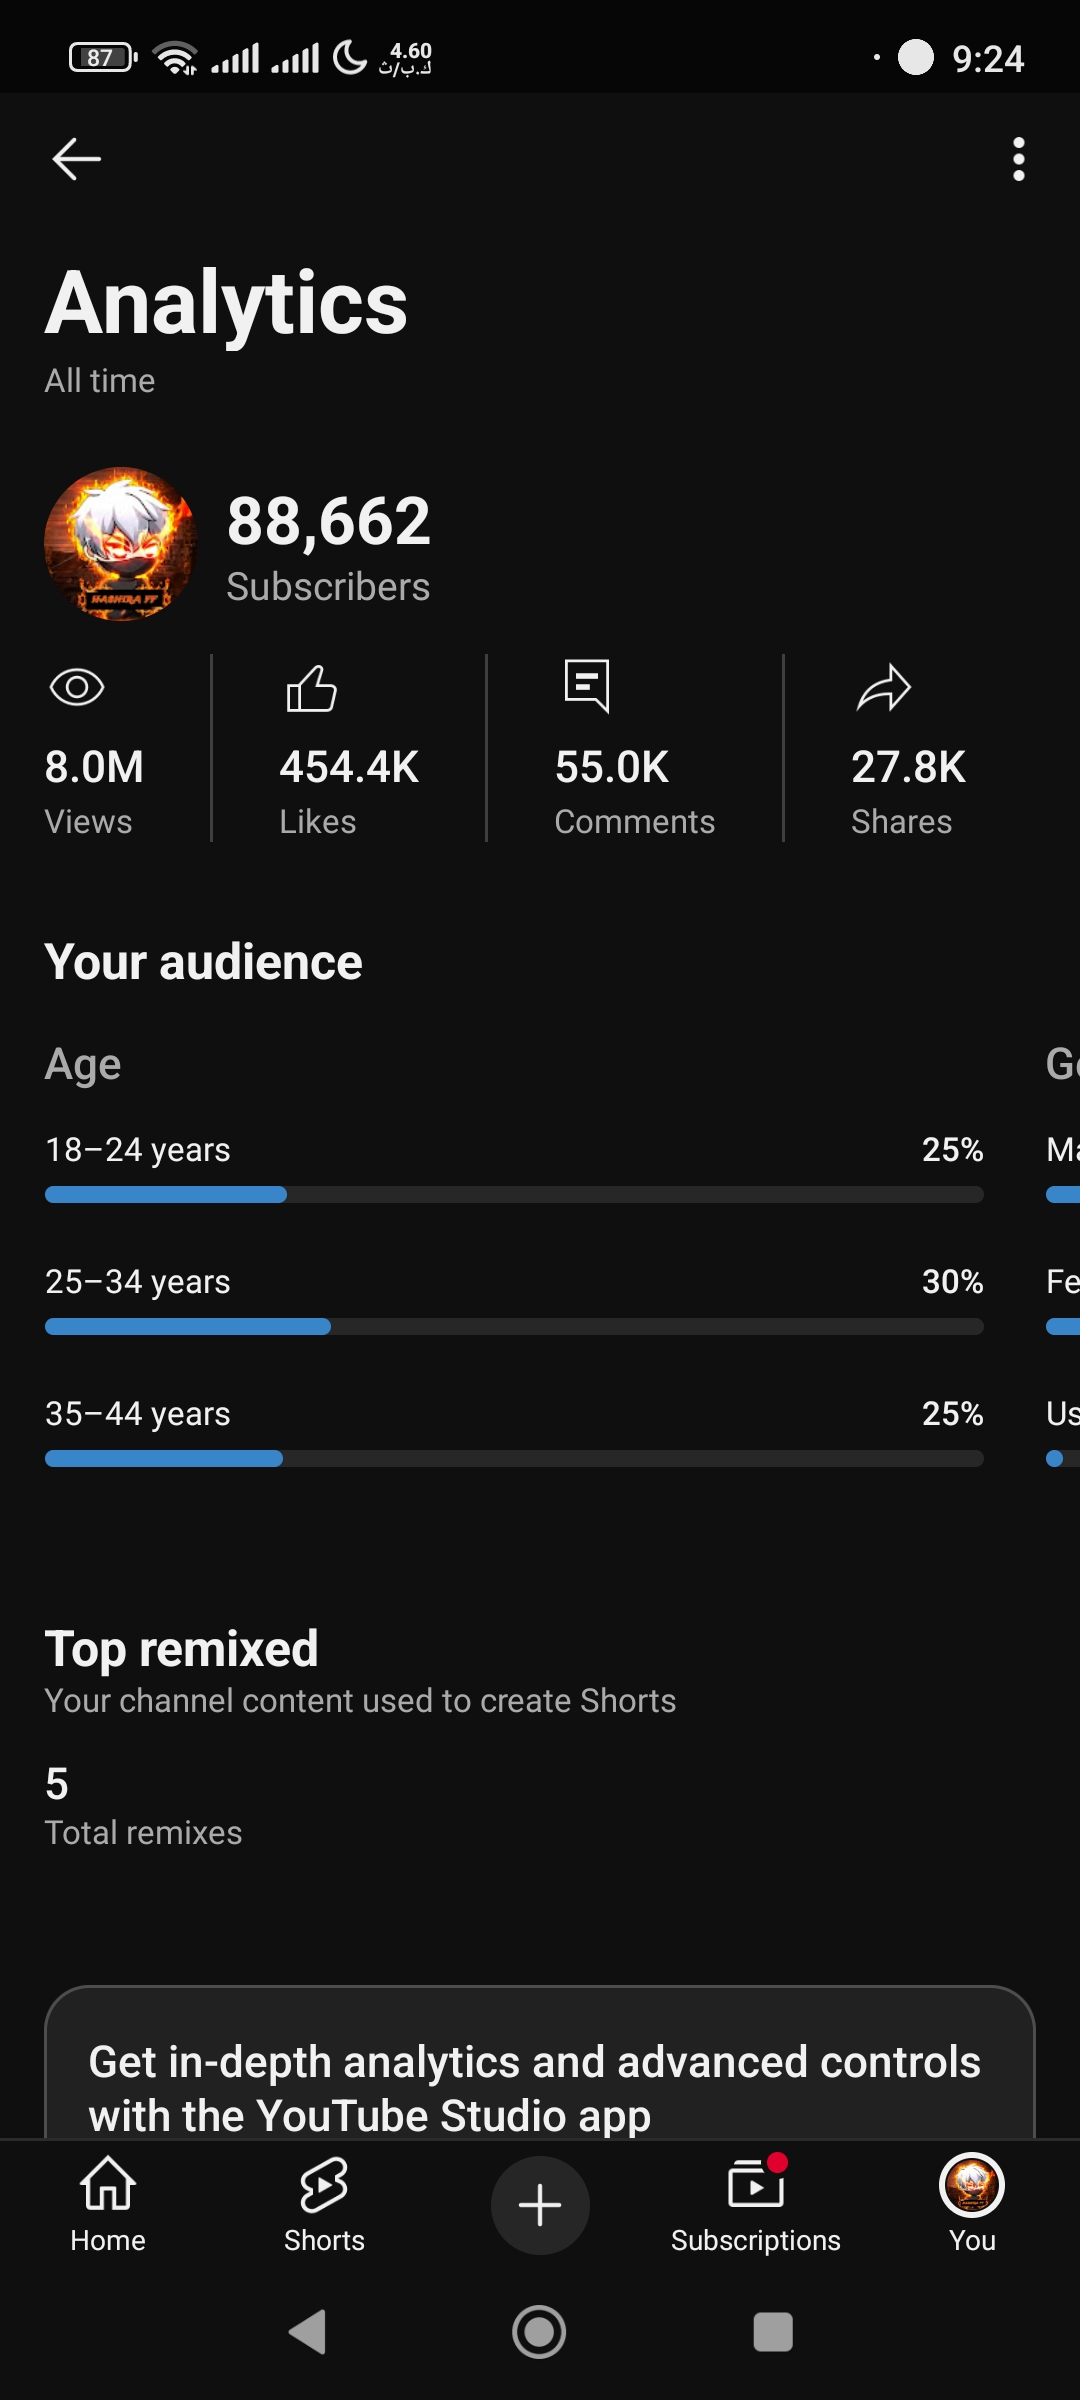Open the Subscriptions tab
This screenshot has width=1080, height=2400.
[756, 2204]
